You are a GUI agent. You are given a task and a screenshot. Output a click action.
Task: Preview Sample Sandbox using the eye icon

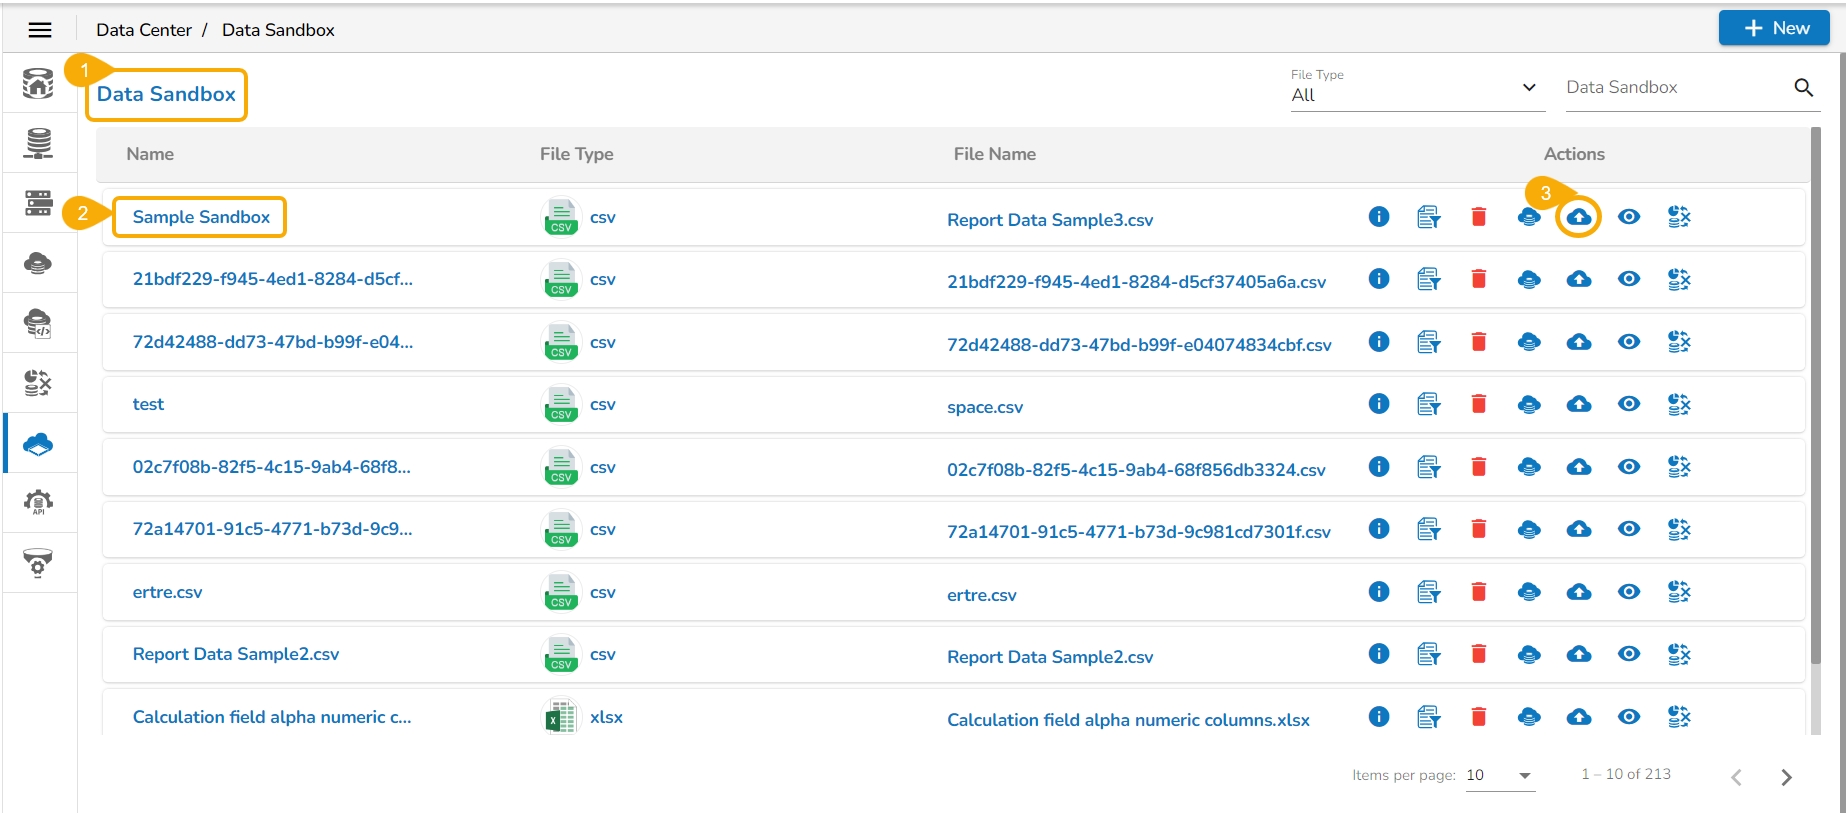[x=1628, y=217]
